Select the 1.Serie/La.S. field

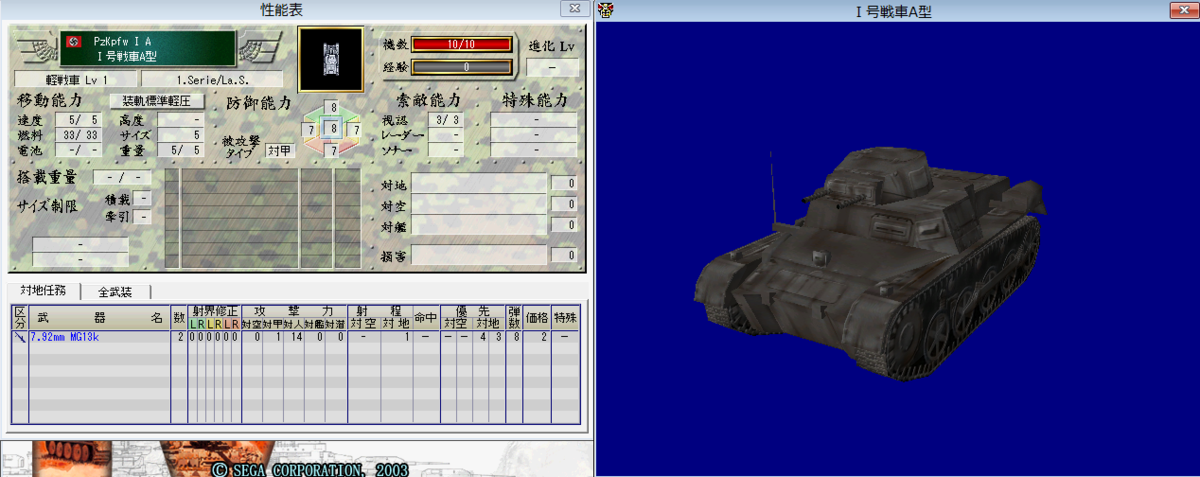coord(211,79)
